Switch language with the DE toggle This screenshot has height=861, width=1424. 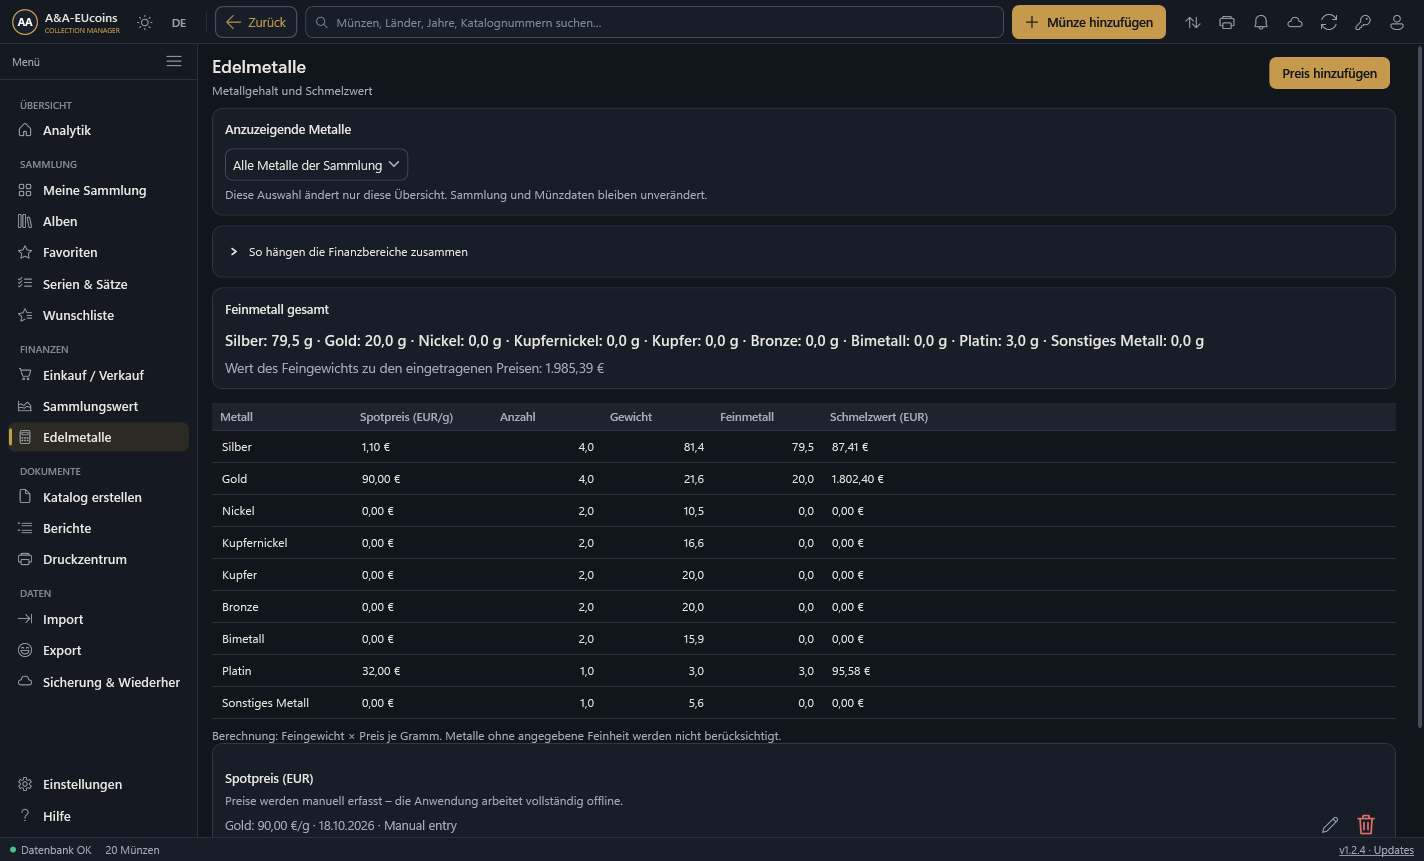coord(179,22)
